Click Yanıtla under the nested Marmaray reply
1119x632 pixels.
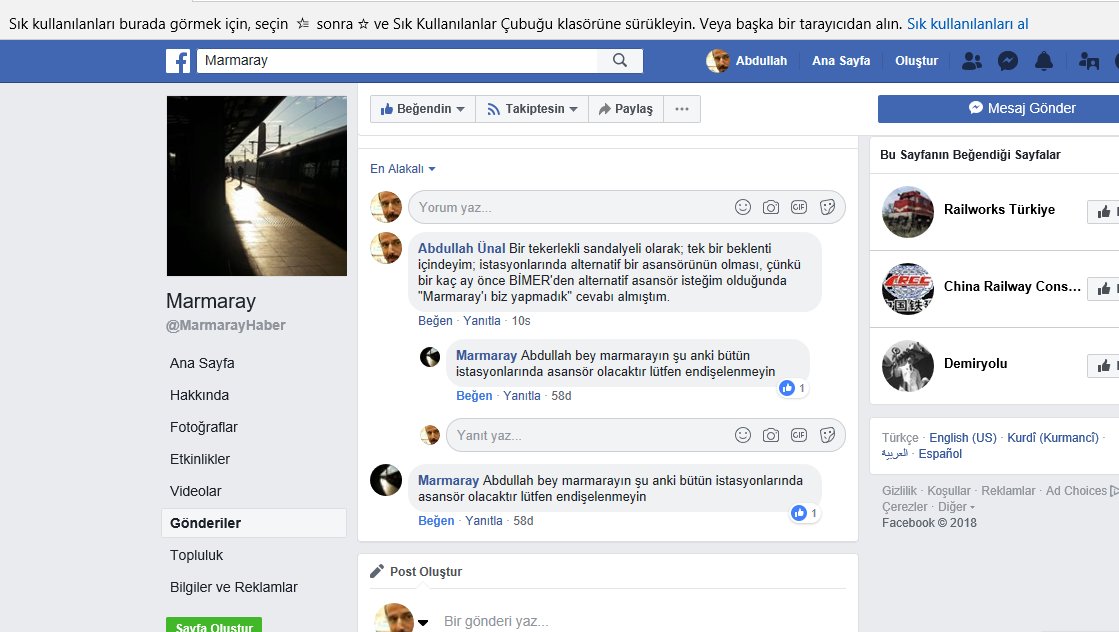[x=522, y=396]
